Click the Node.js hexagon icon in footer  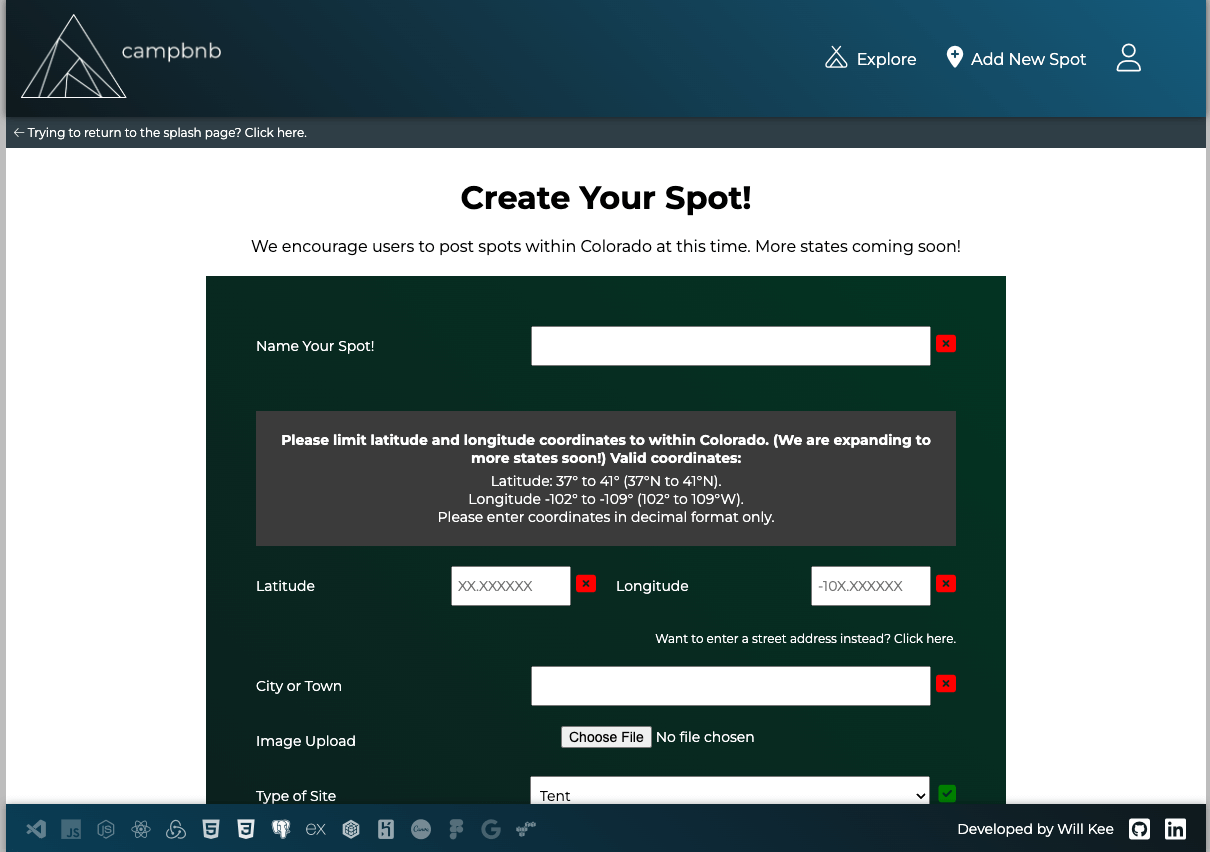106,829
